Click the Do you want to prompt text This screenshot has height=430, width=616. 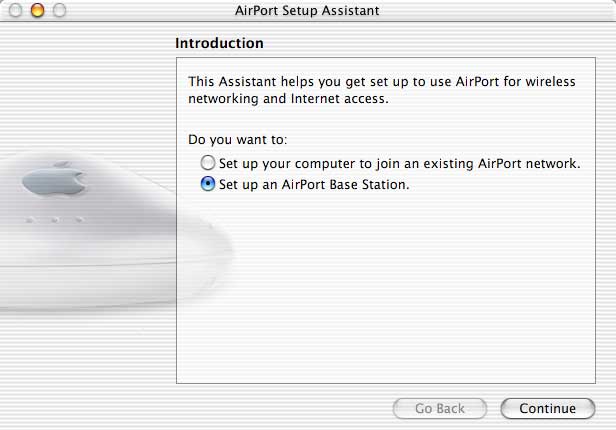[238, 140]
